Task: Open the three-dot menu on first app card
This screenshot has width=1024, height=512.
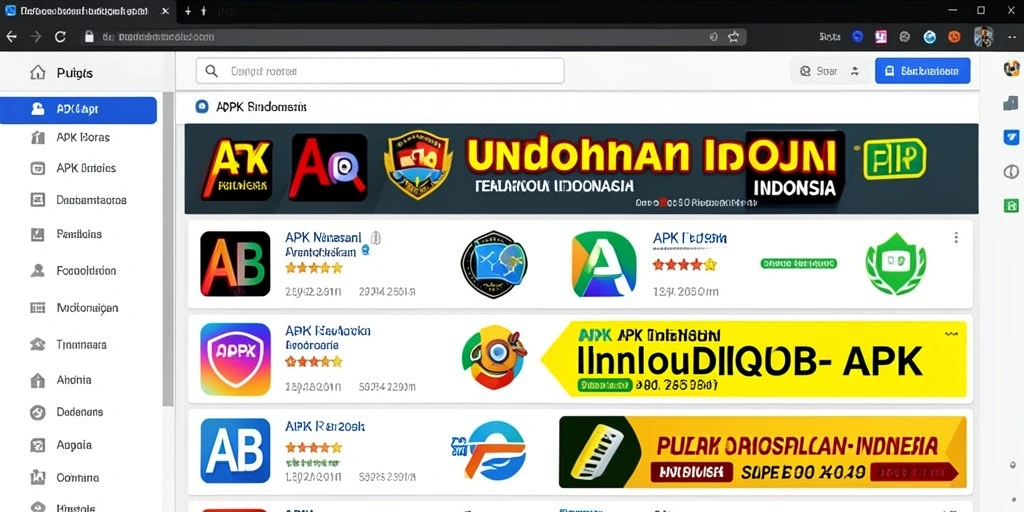Action: point(956,237)
